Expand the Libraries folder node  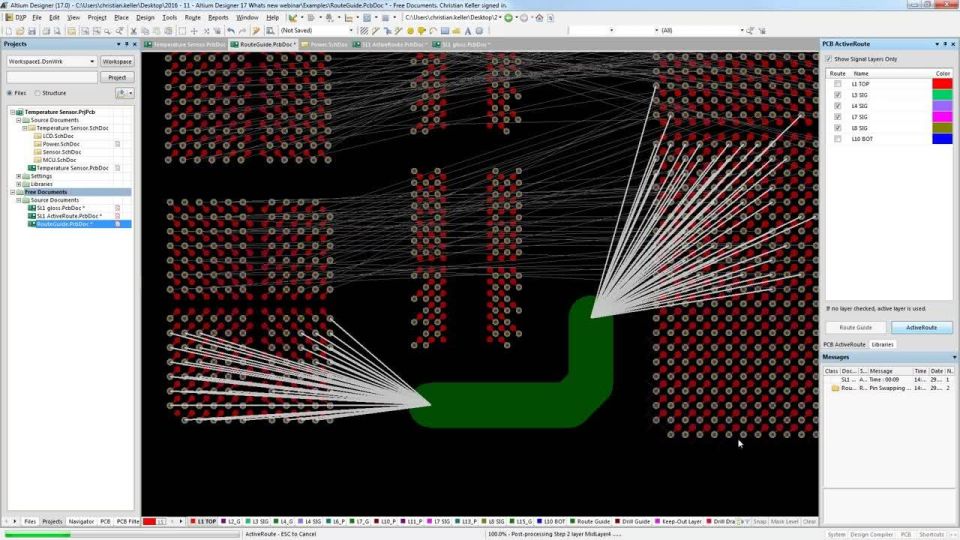pyautogui.click(x=18, y=184)
